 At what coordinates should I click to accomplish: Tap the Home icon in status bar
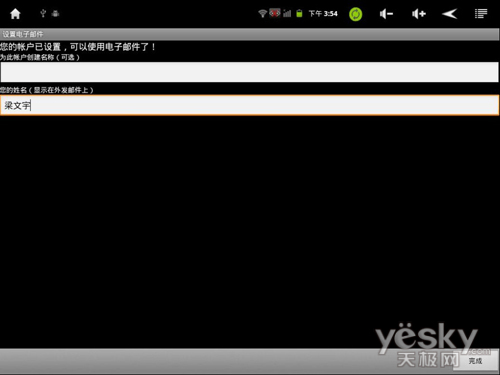click(x=15, y=14)
